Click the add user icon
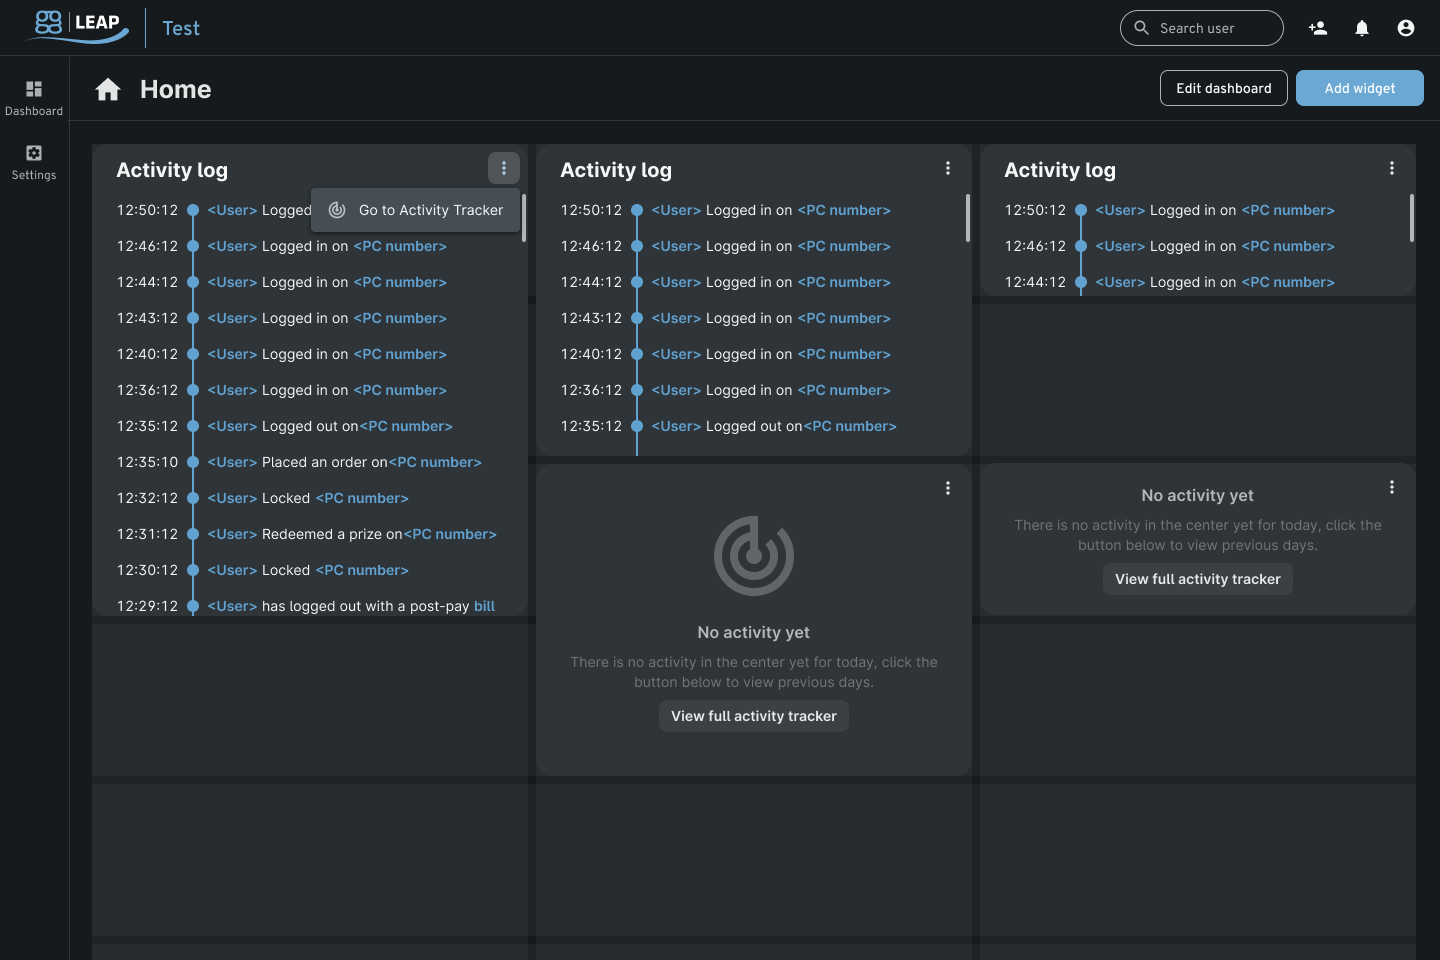Screen dimensions: 1440x960 [1318, 28]
